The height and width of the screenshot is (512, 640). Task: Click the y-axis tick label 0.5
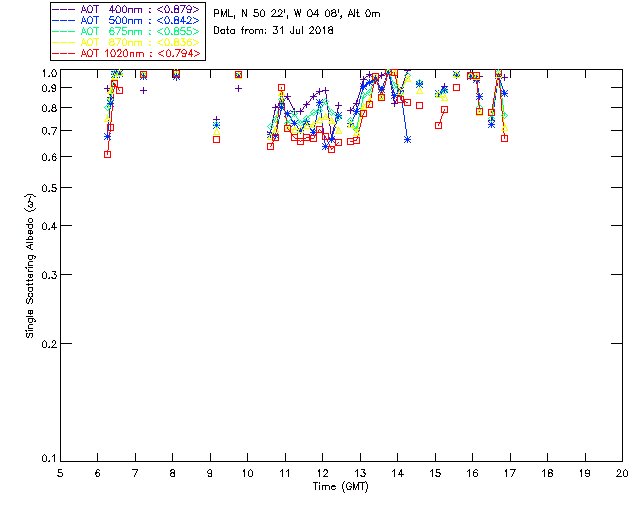click(x=49, y=188)
